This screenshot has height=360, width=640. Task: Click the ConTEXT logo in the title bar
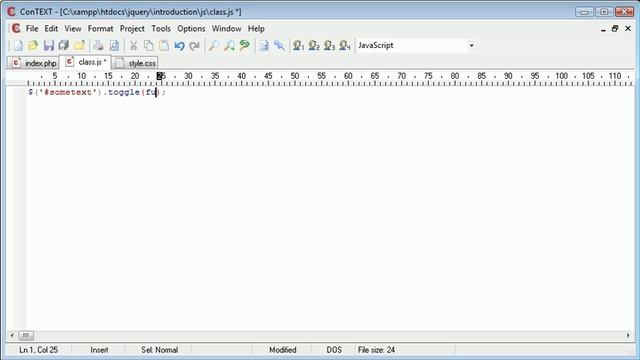[11, 12]
